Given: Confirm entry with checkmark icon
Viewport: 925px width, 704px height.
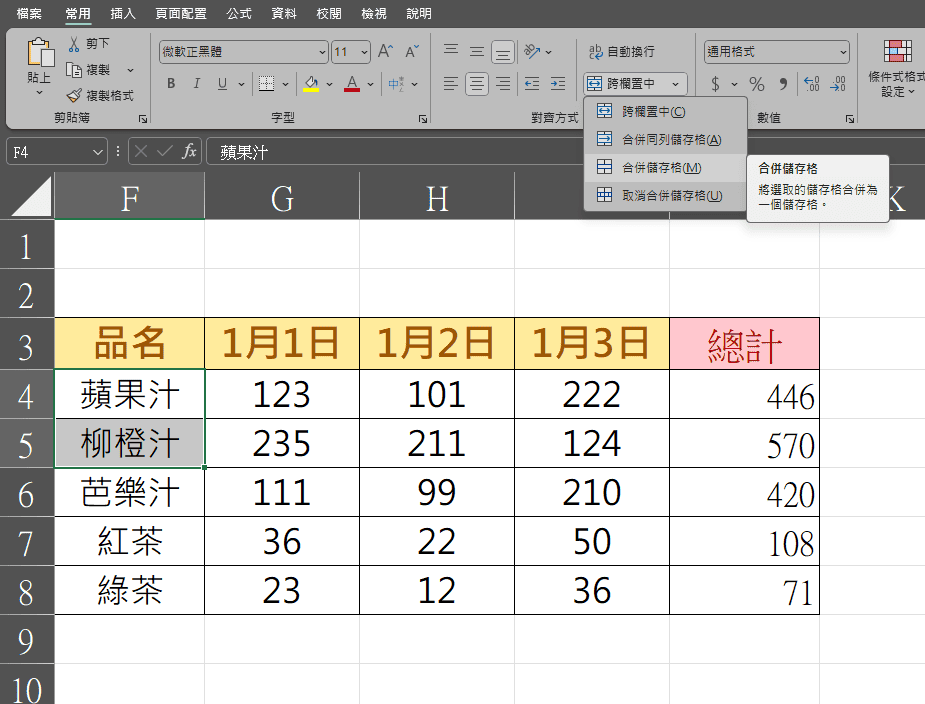Looking at the screenshot, I should [x=165, y=152].
